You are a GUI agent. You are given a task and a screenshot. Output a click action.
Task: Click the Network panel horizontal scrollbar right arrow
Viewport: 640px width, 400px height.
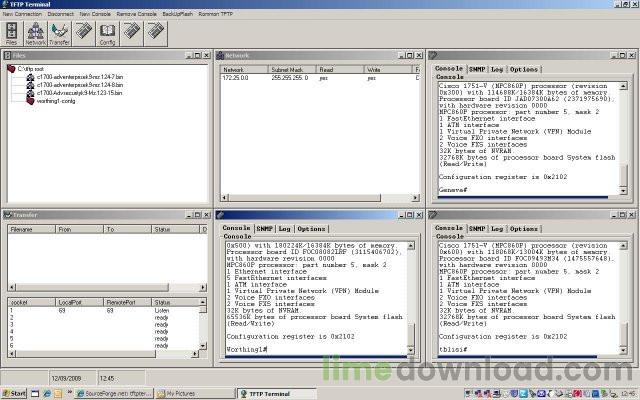click(x=415, y=198)
